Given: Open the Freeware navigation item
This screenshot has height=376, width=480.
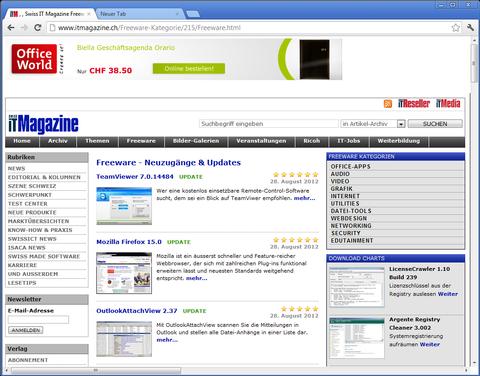Looking at the screenshot, I should point(141,141).
